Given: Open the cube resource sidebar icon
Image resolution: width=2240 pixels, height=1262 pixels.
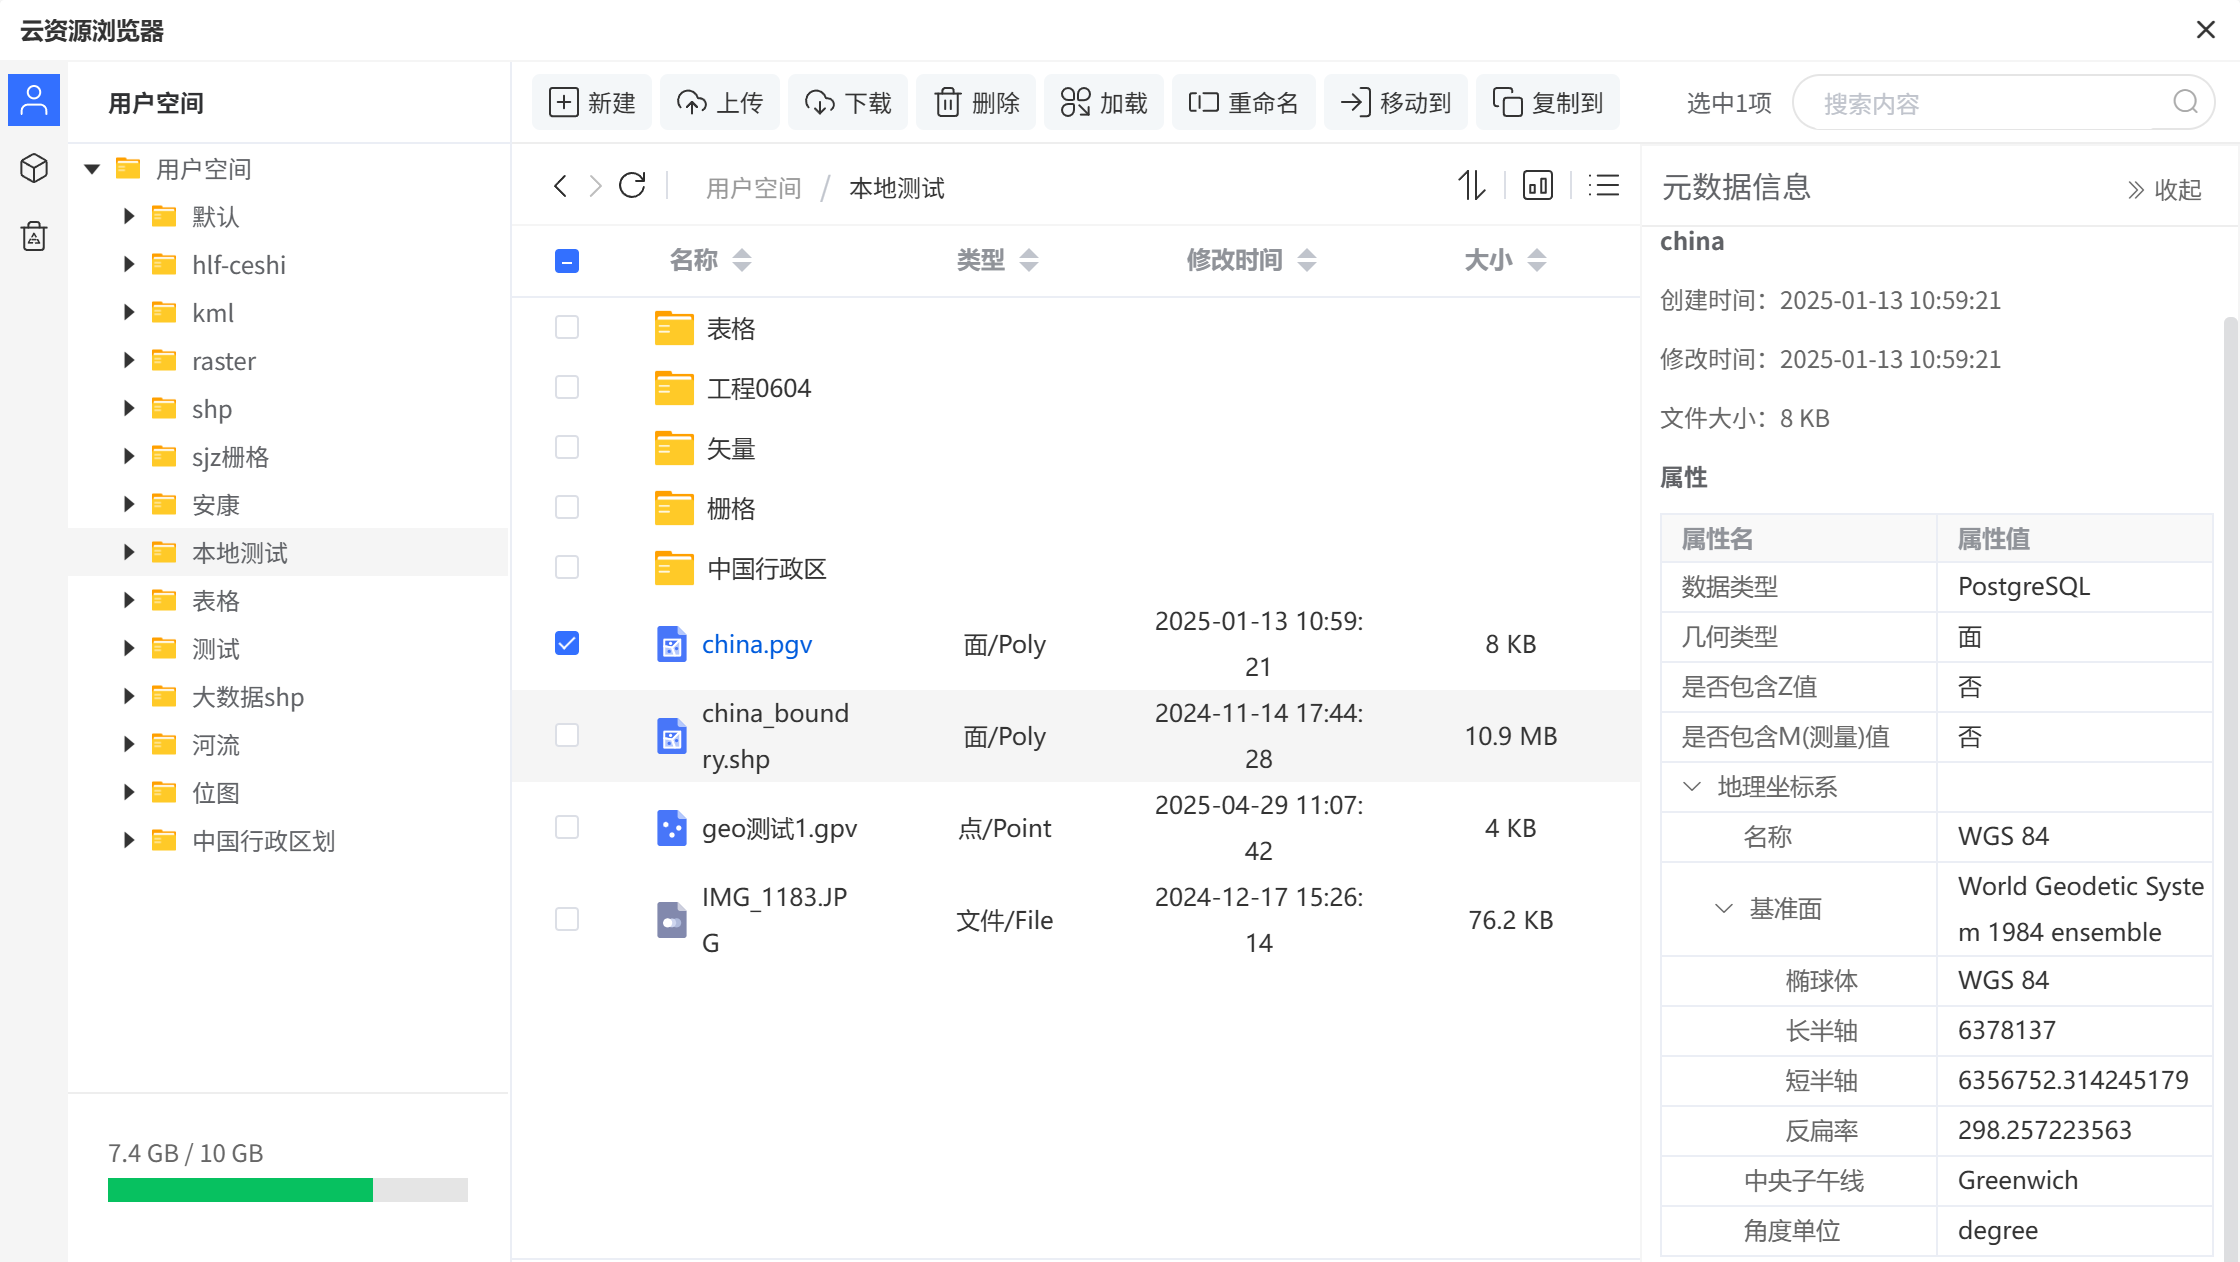Looking at the screenshot, I should (x=34, y=168).
